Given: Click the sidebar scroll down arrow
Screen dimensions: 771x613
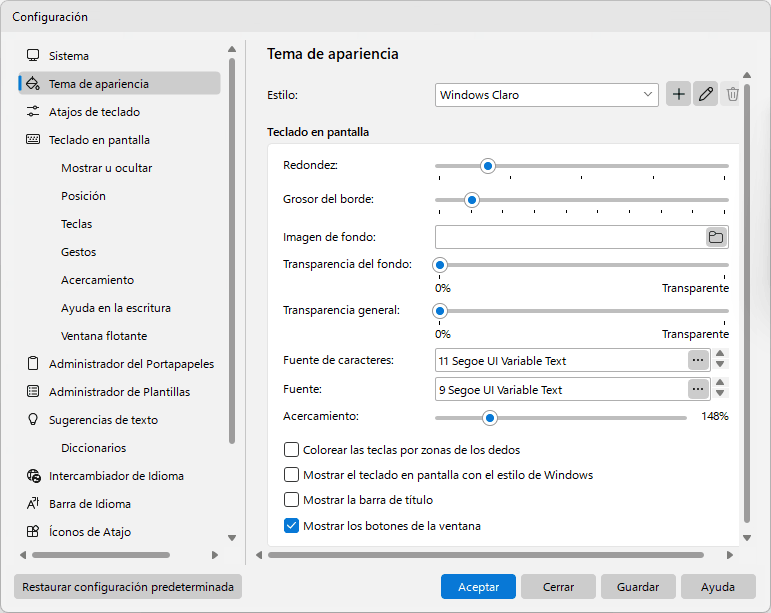Looking at the screenshot, I should click(232, 537).
